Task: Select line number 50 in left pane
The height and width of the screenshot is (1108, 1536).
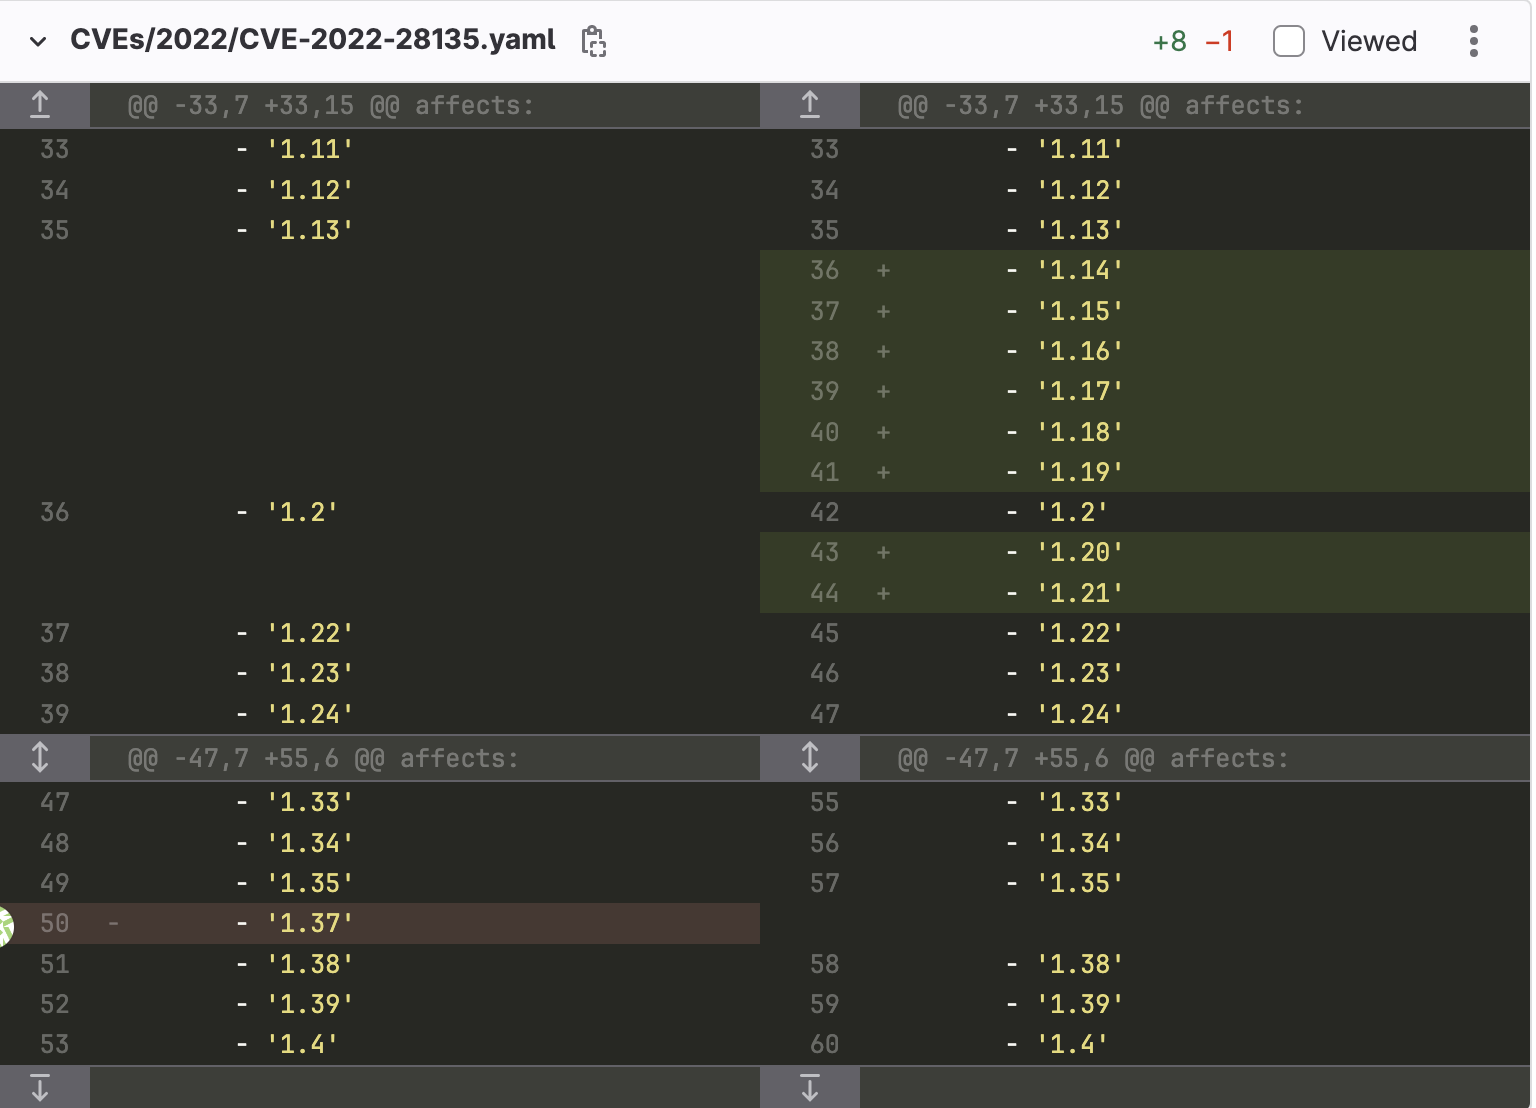Action: click(55, 922)
